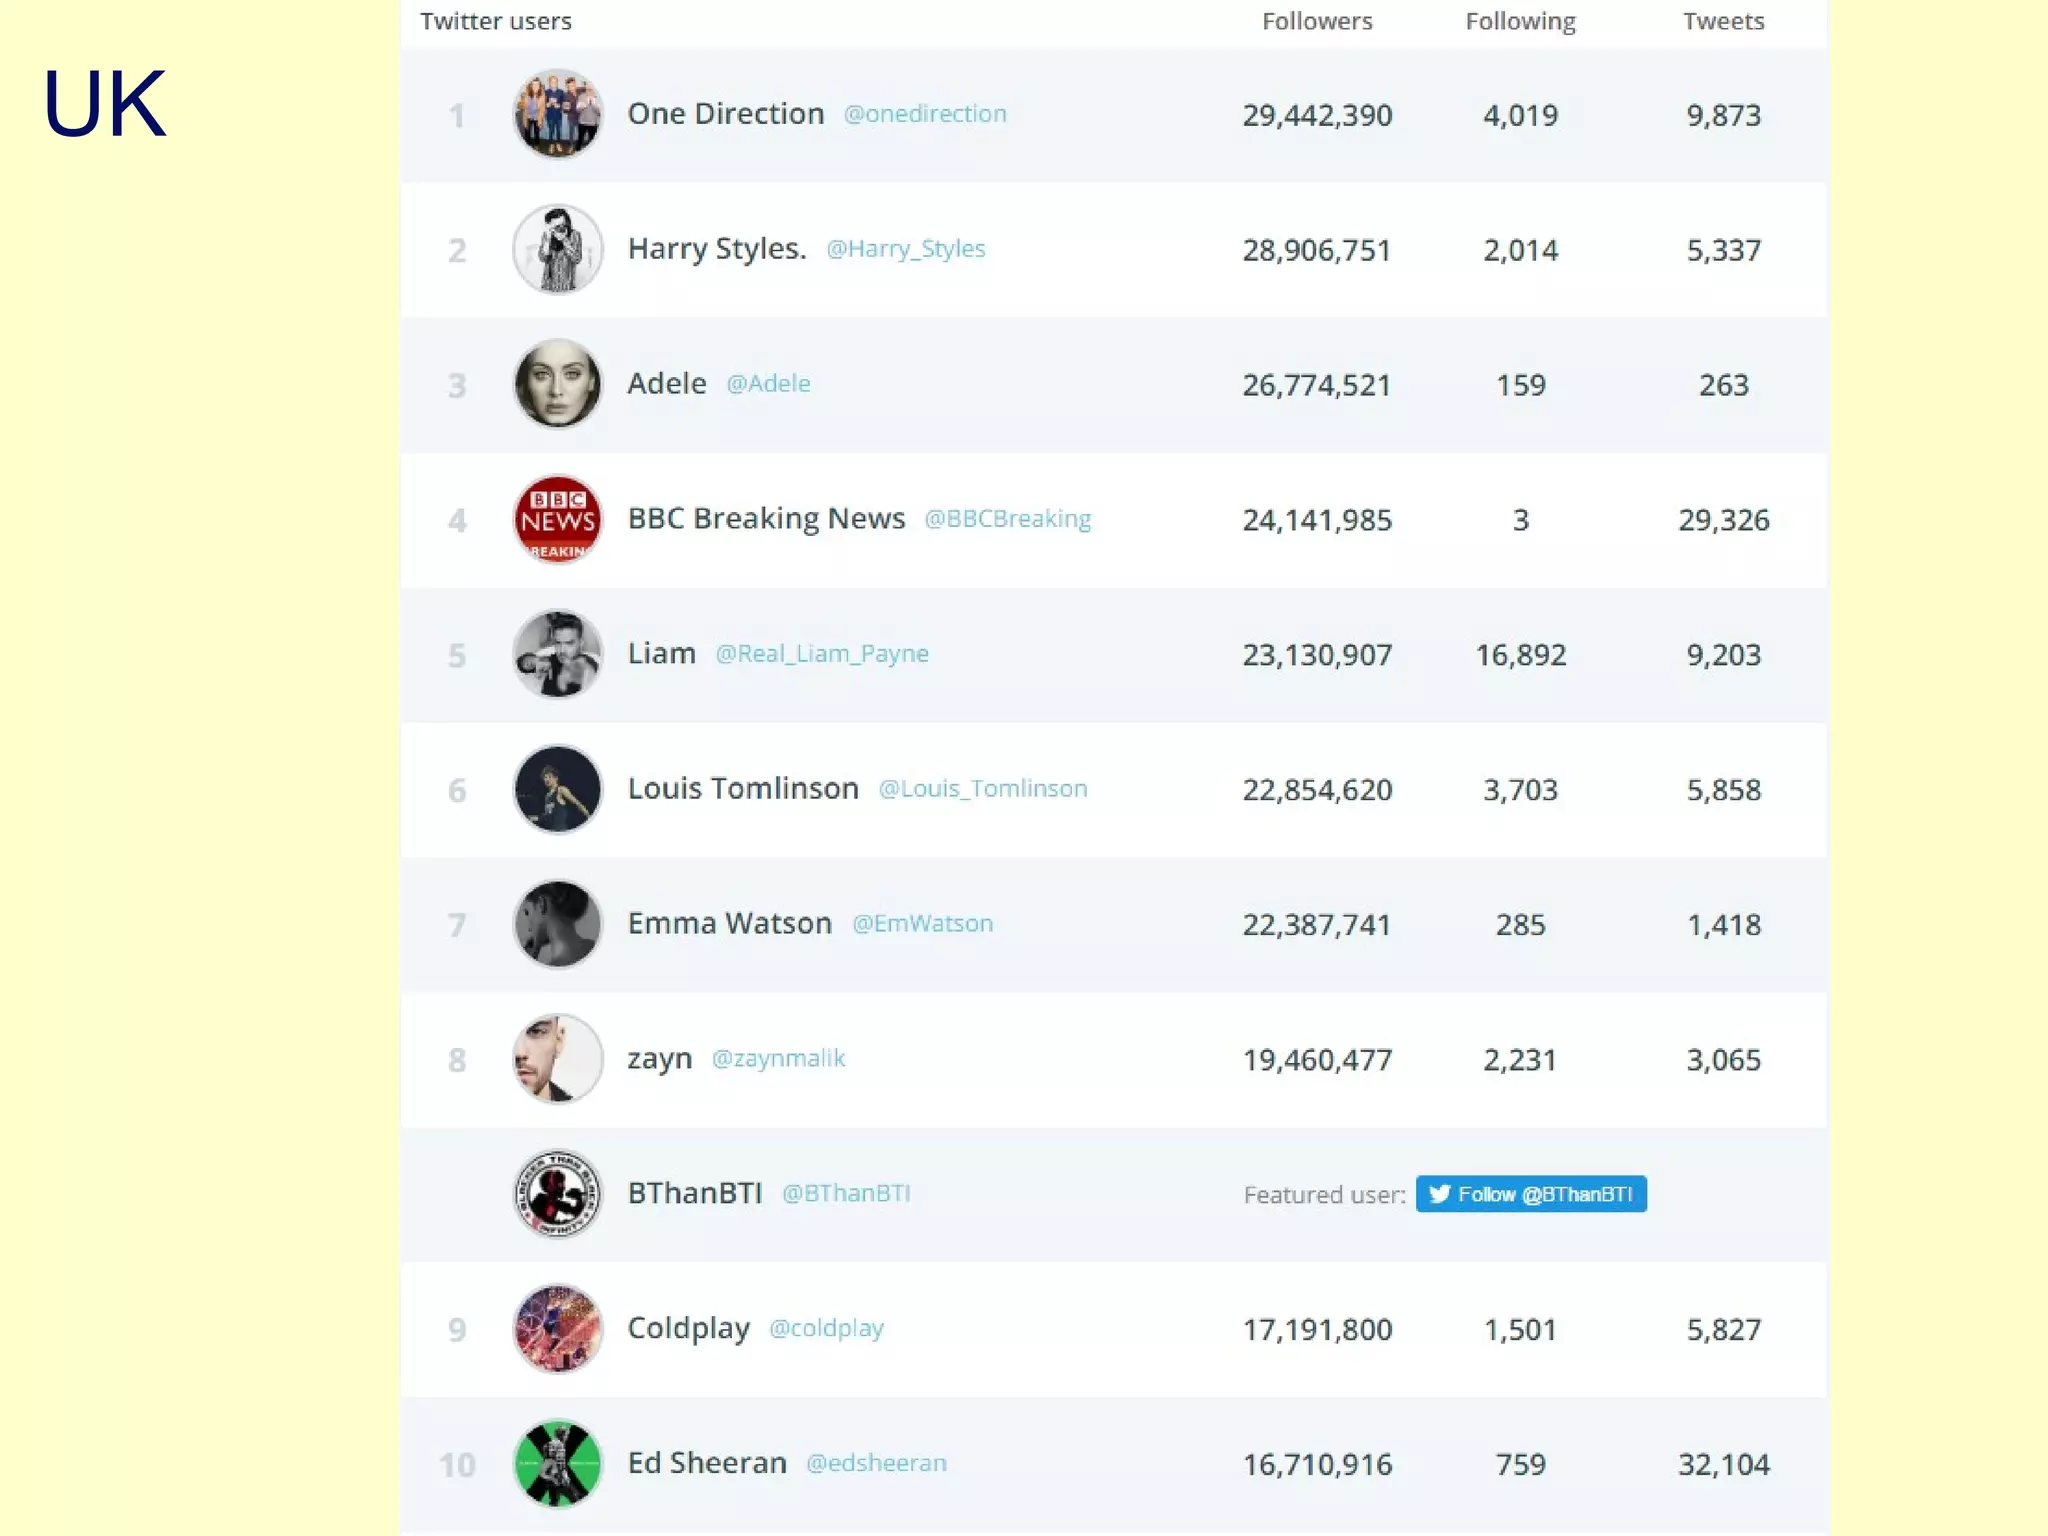Open @Real_Liam_Payne profile link
The image size is (2048, 1536).
tap(822, 654)
